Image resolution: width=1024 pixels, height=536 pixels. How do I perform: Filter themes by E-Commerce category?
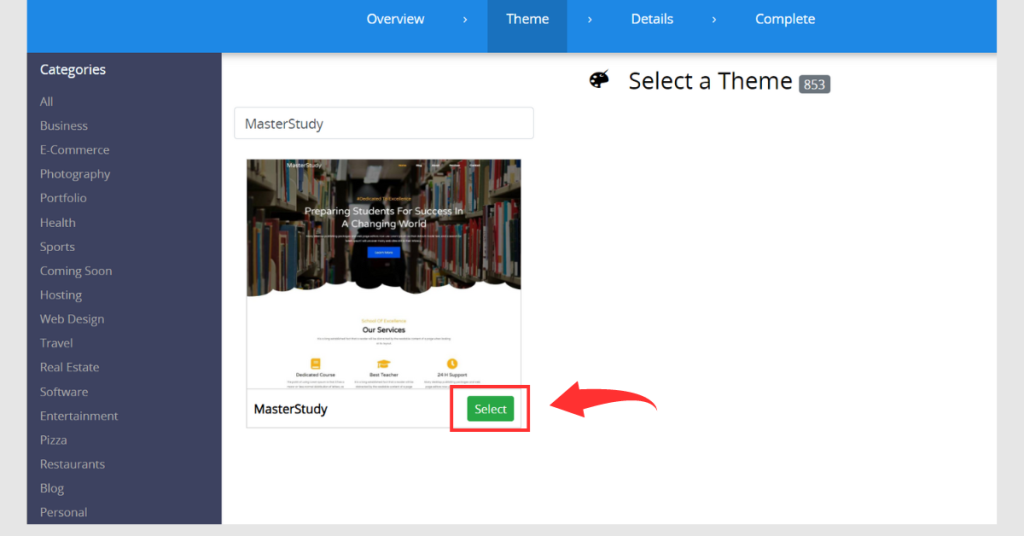pos(74,150)
